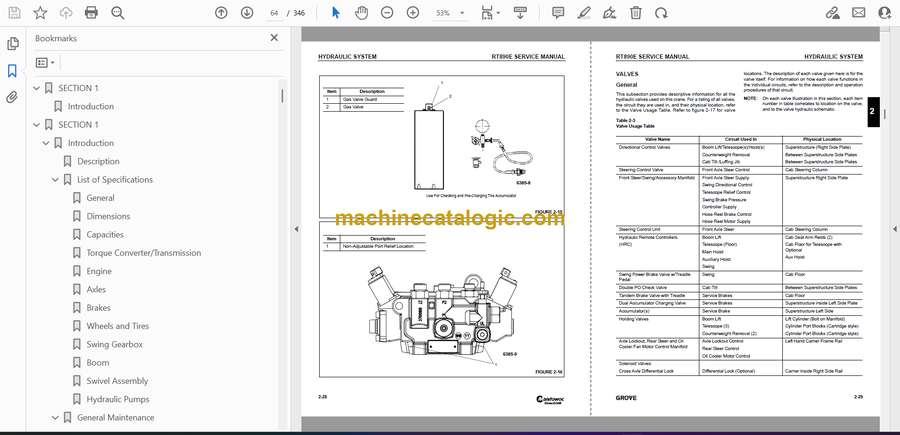Open the bookmarks options menu
Image resolution: width=900 pixels, height=435 pixels.
click(46, 62)
